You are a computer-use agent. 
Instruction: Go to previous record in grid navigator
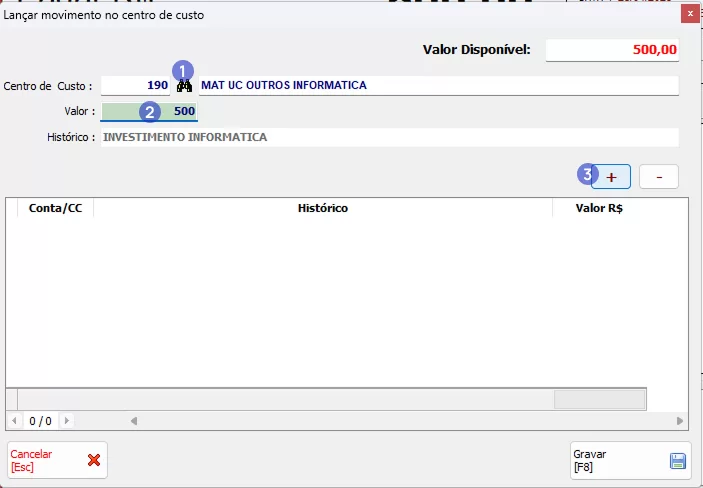(14, 421)
